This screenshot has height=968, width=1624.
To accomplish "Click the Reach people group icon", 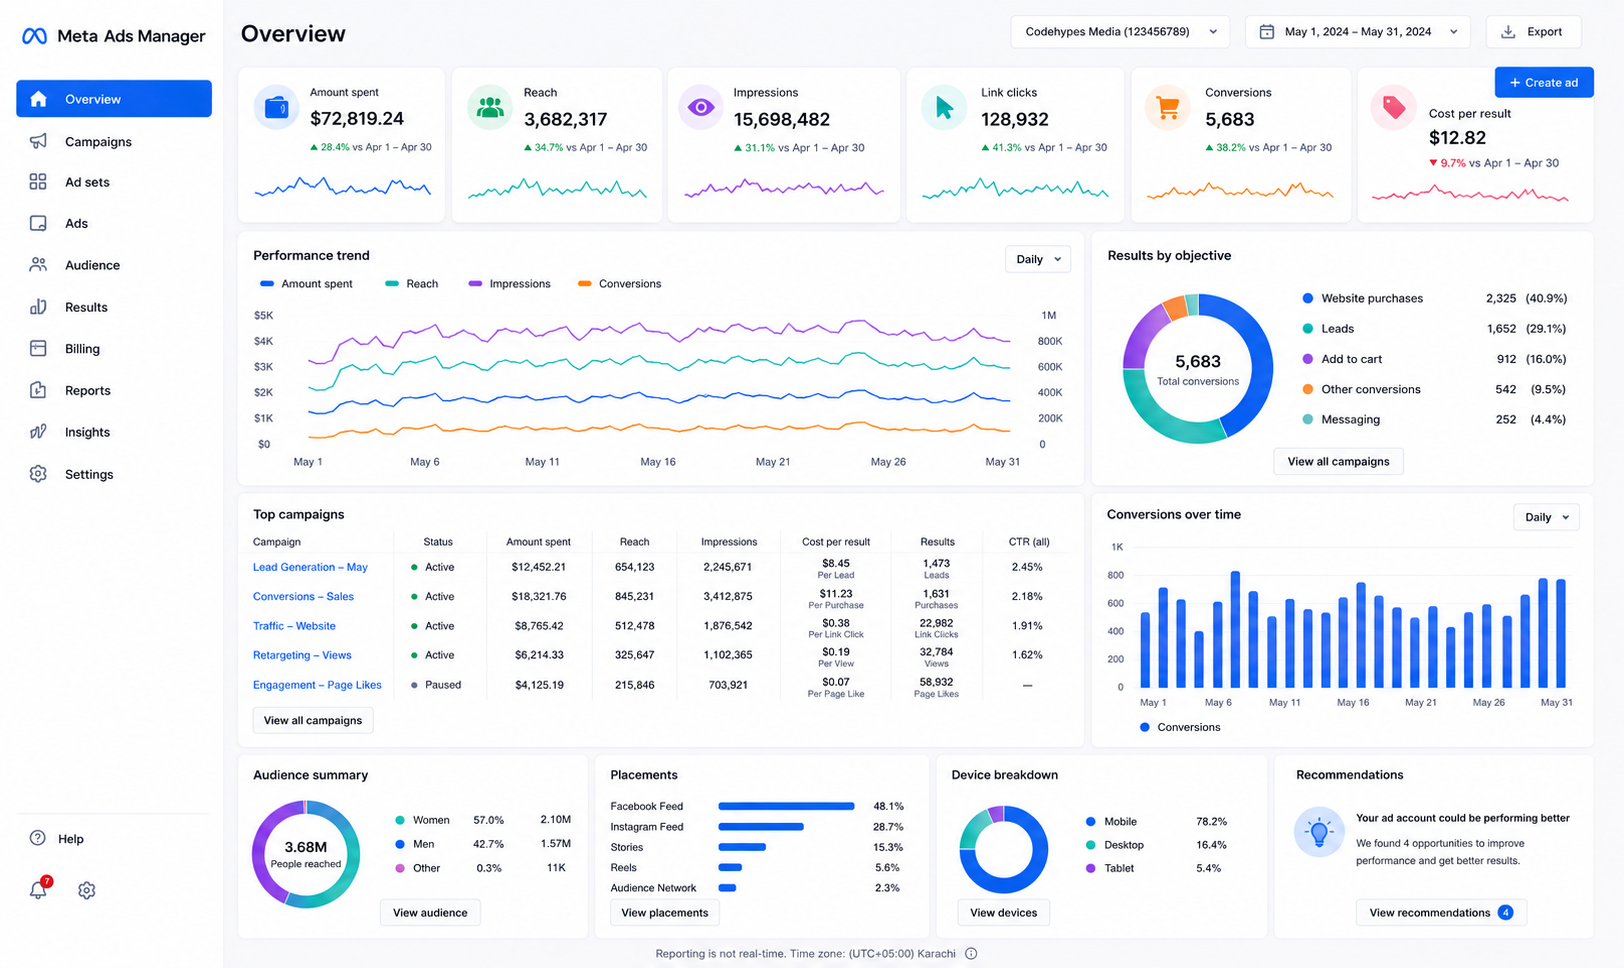I will (490, 107).
